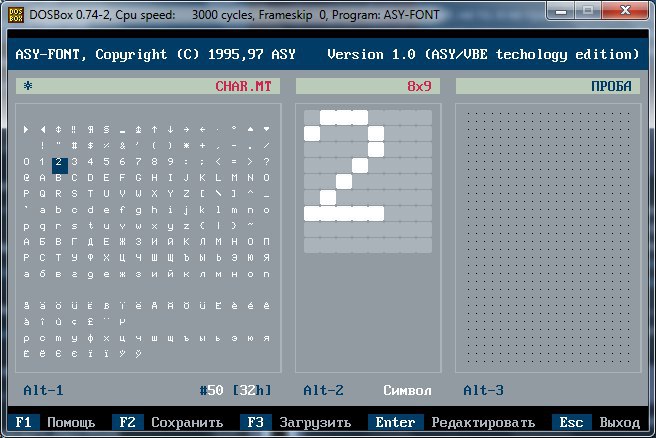
Task: Select the equals sign = character
Action: [x=234, y=161]
